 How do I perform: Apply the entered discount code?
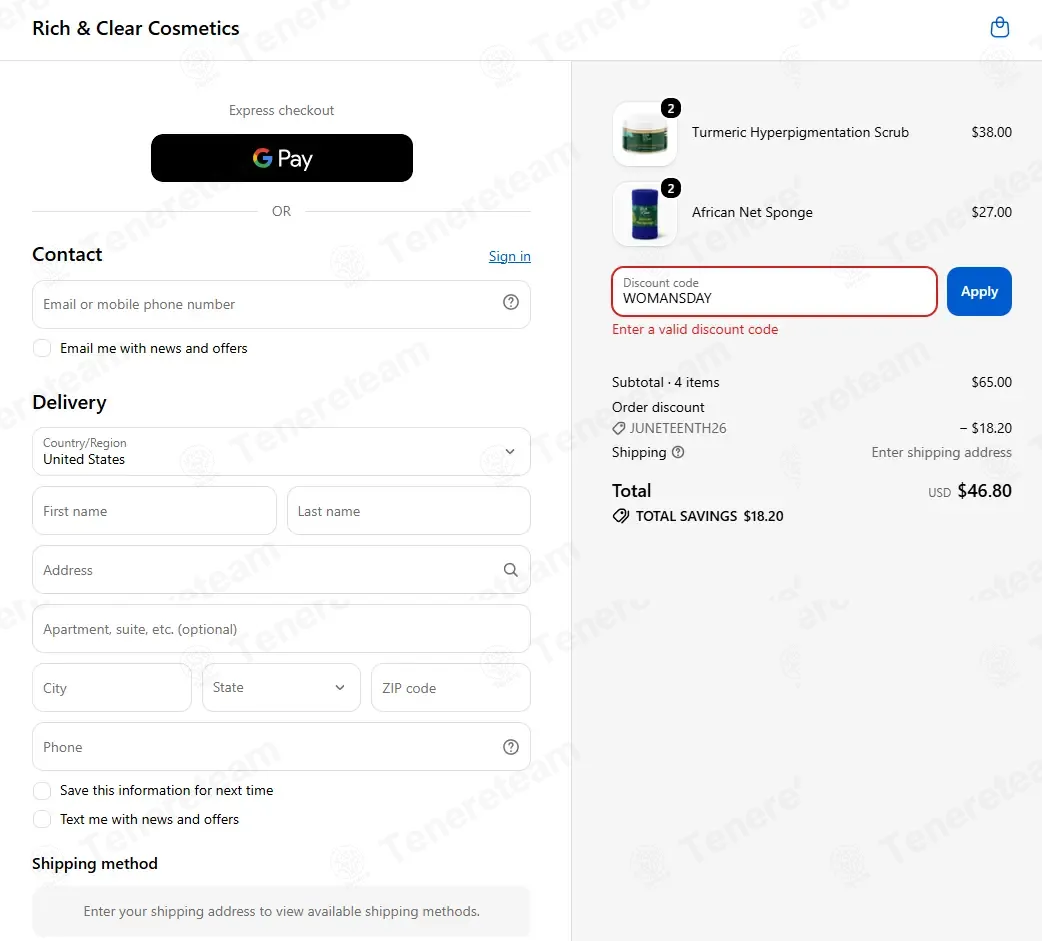tap(979, 291)
